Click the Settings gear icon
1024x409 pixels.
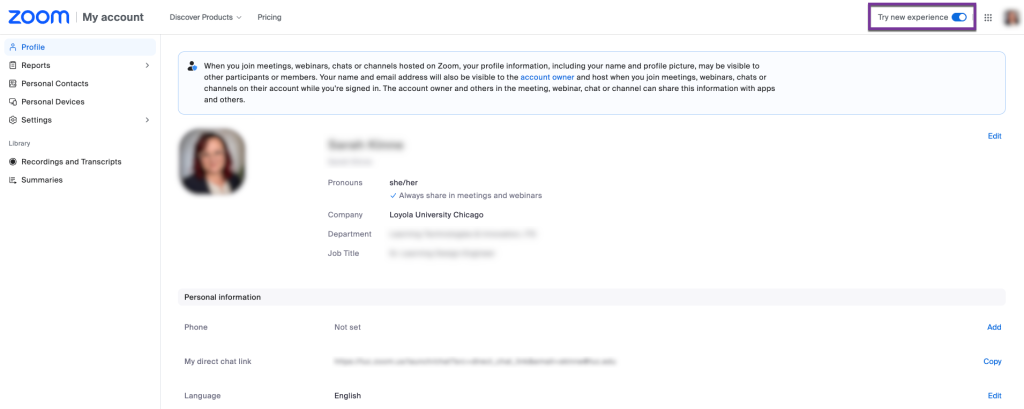(x=13, y=120)
